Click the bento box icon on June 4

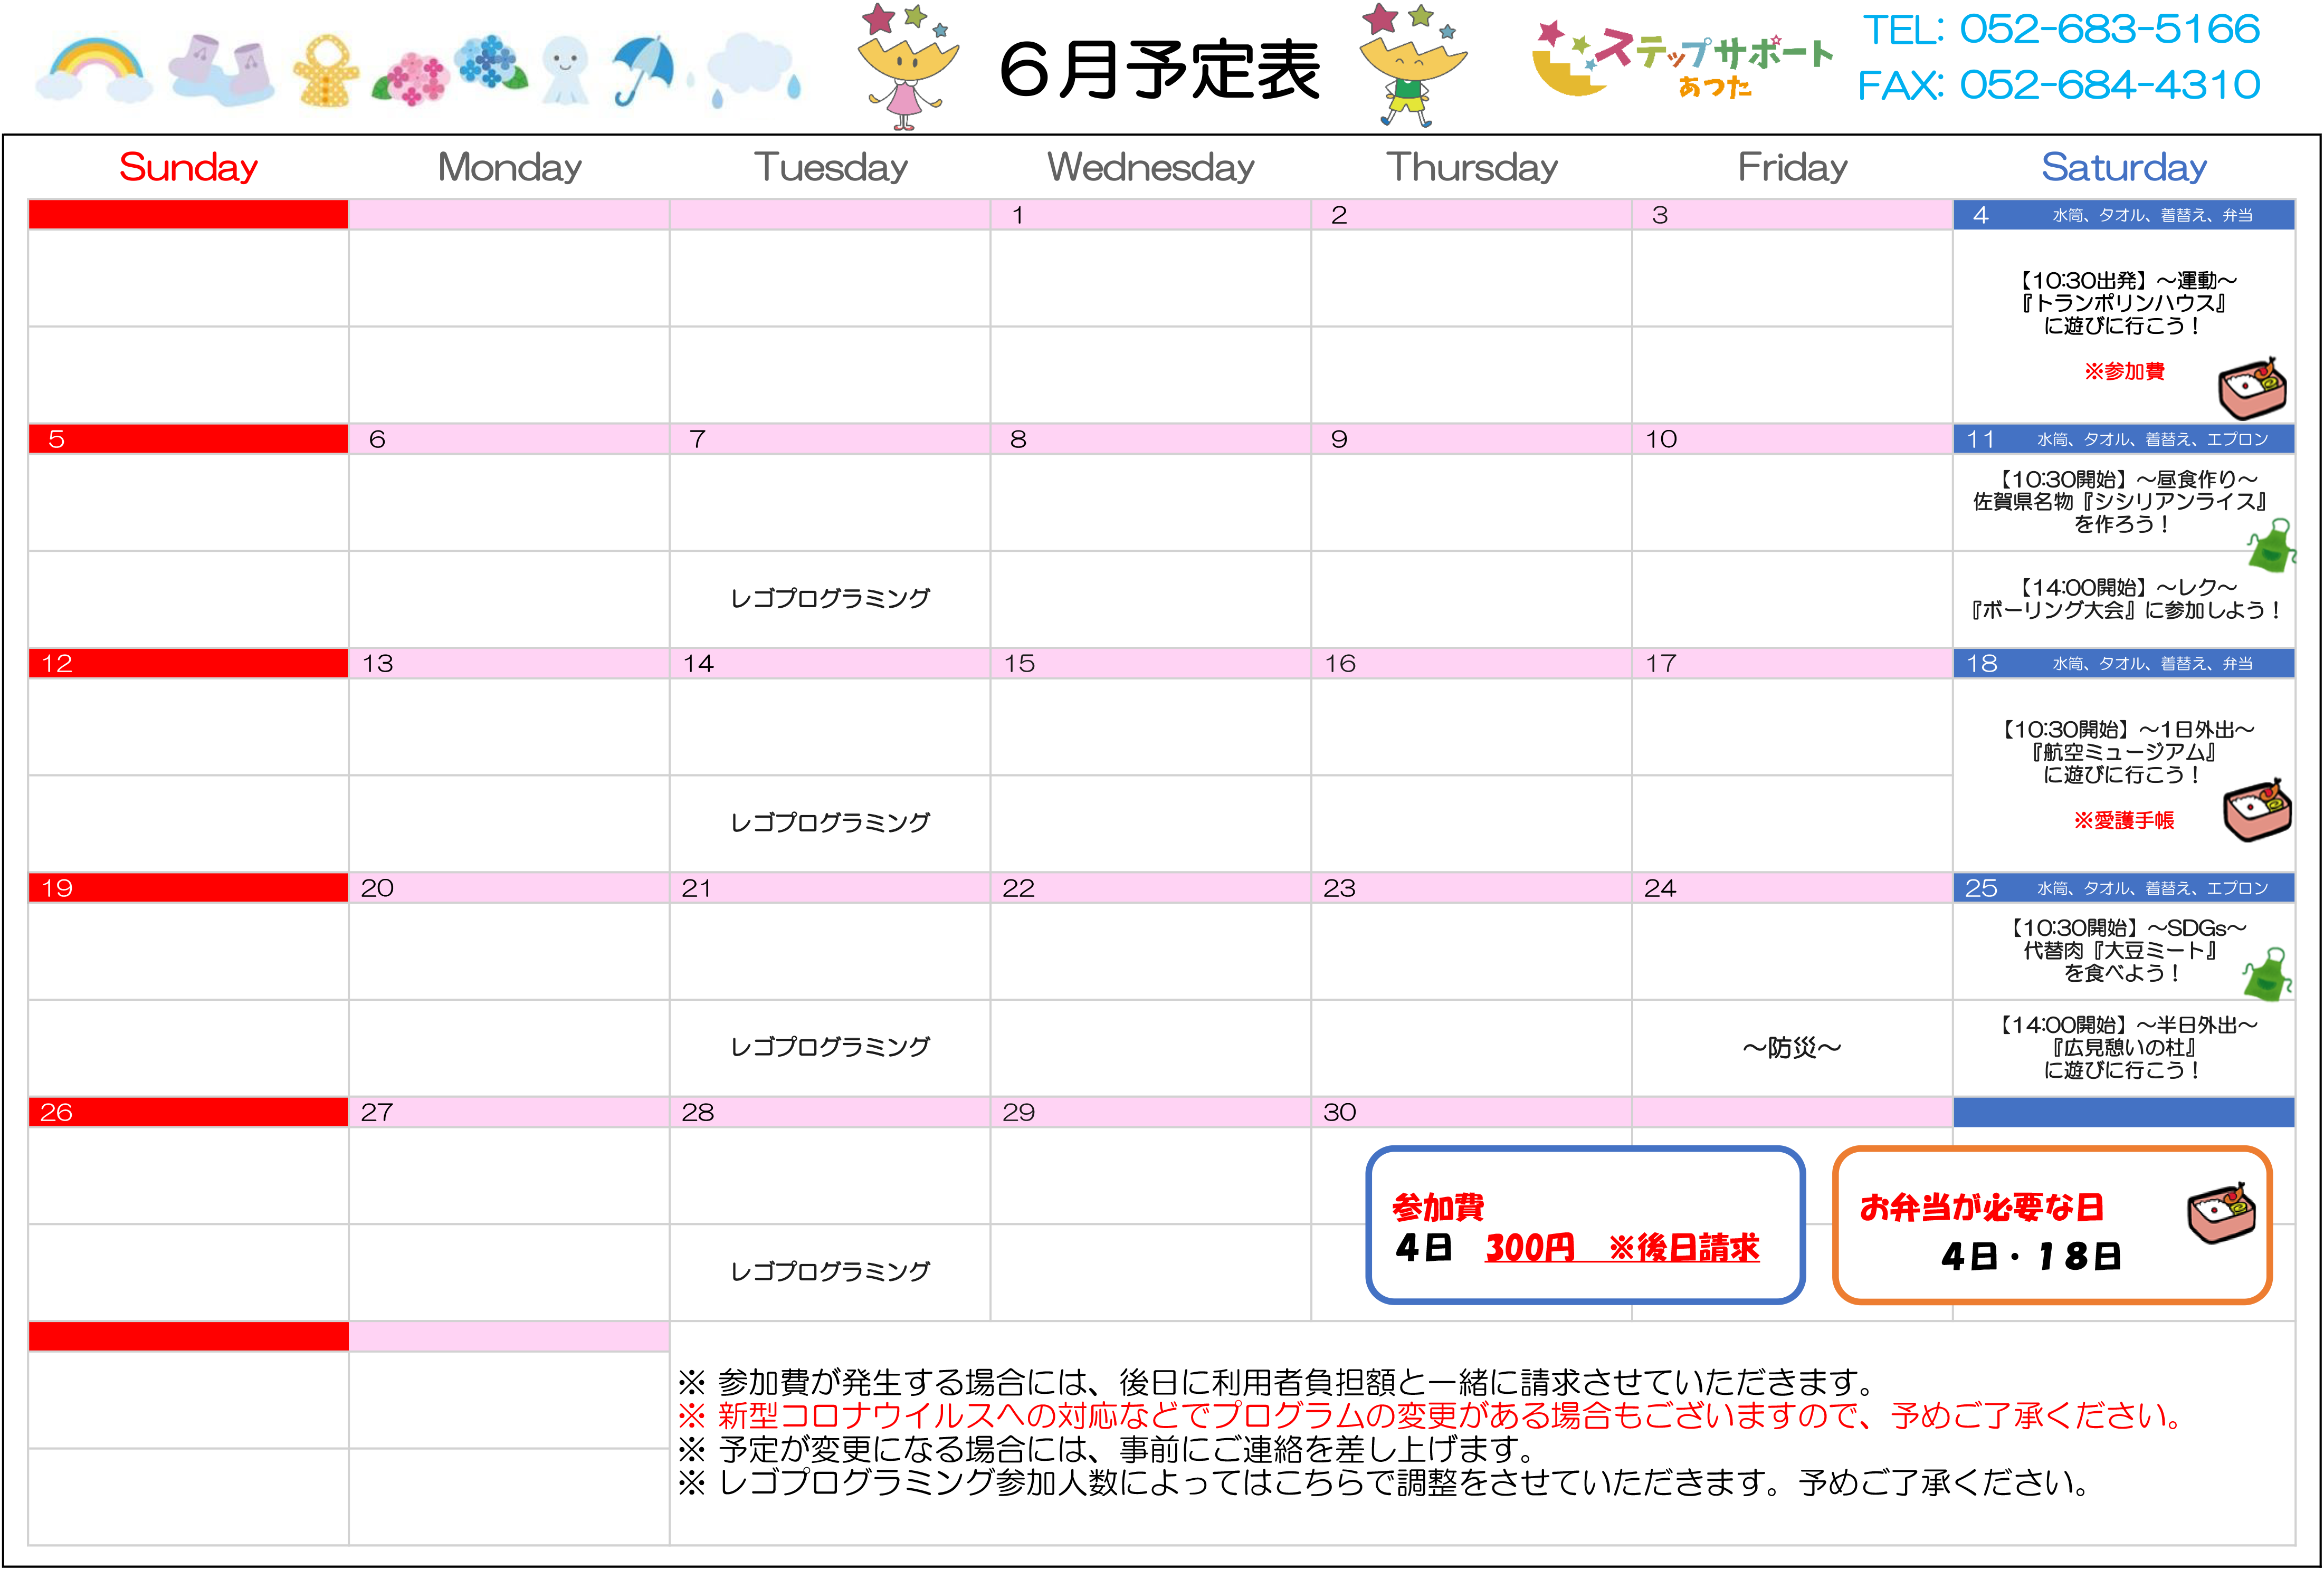[x=2252, y=388]
